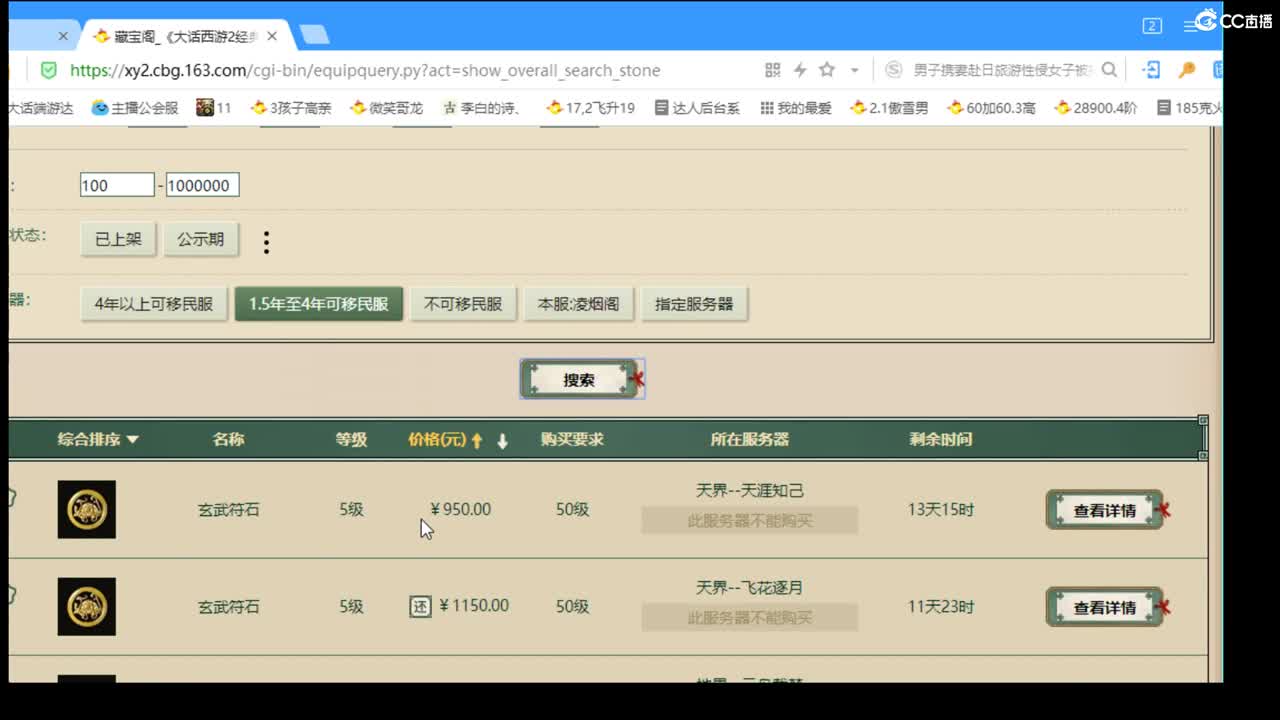Click the minimum price field showing 100
This screenshot has width=1280, height=720.
[117, 185]
